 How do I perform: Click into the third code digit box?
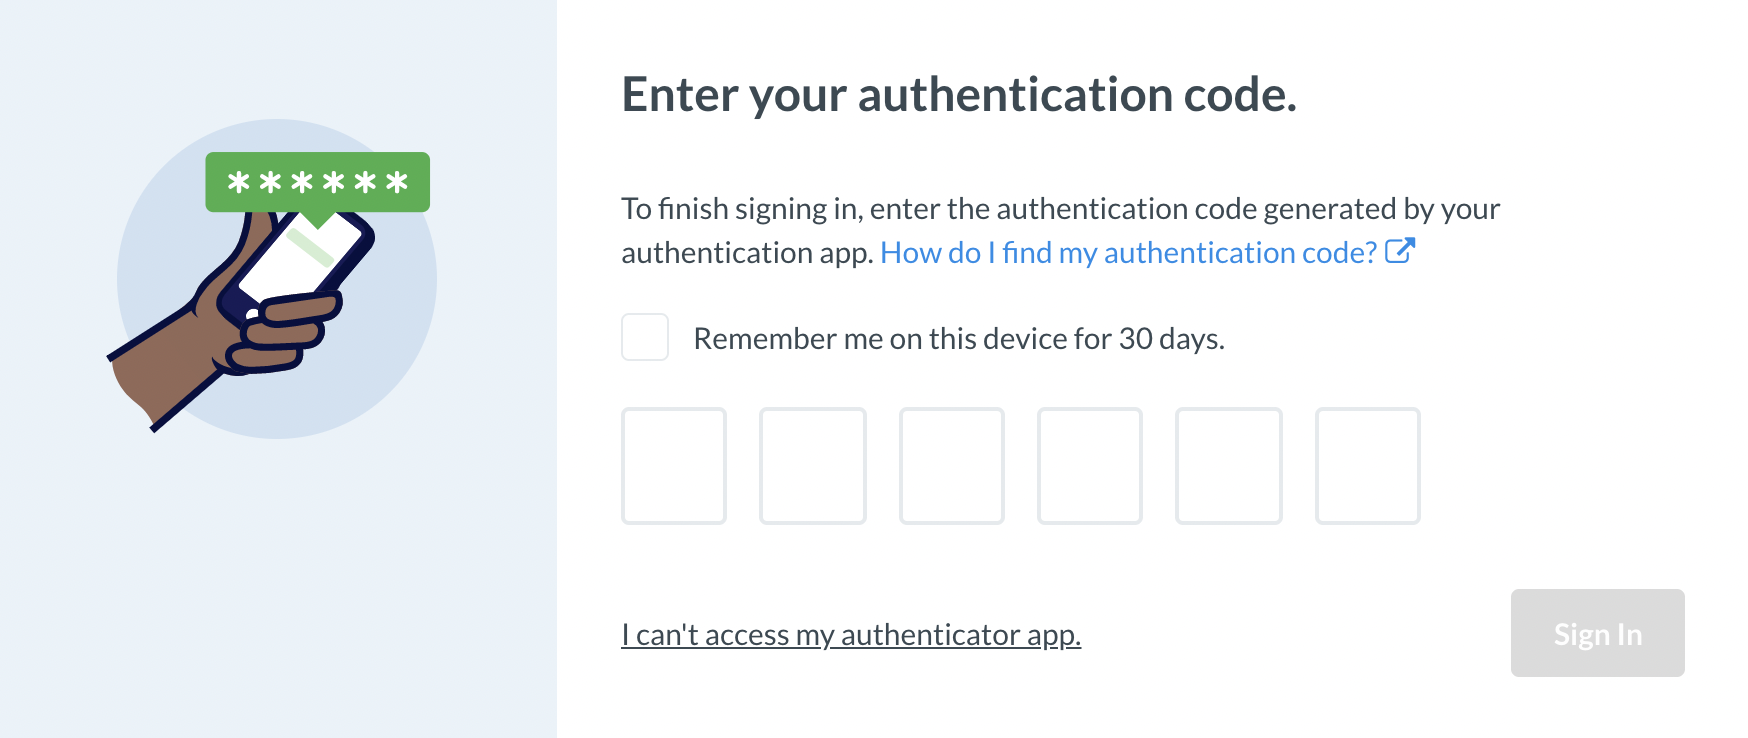pos(952,465)
